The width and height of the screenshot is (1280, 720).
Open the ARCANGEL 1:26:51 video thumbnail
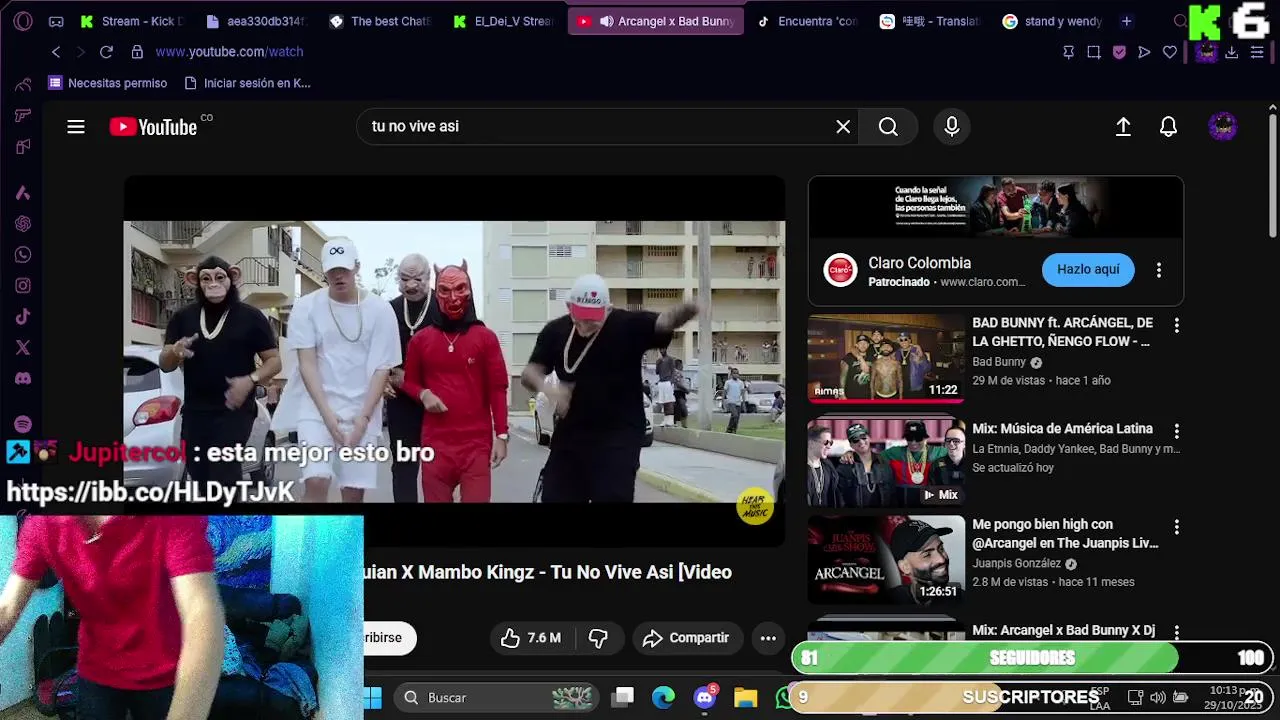[886, 559]
